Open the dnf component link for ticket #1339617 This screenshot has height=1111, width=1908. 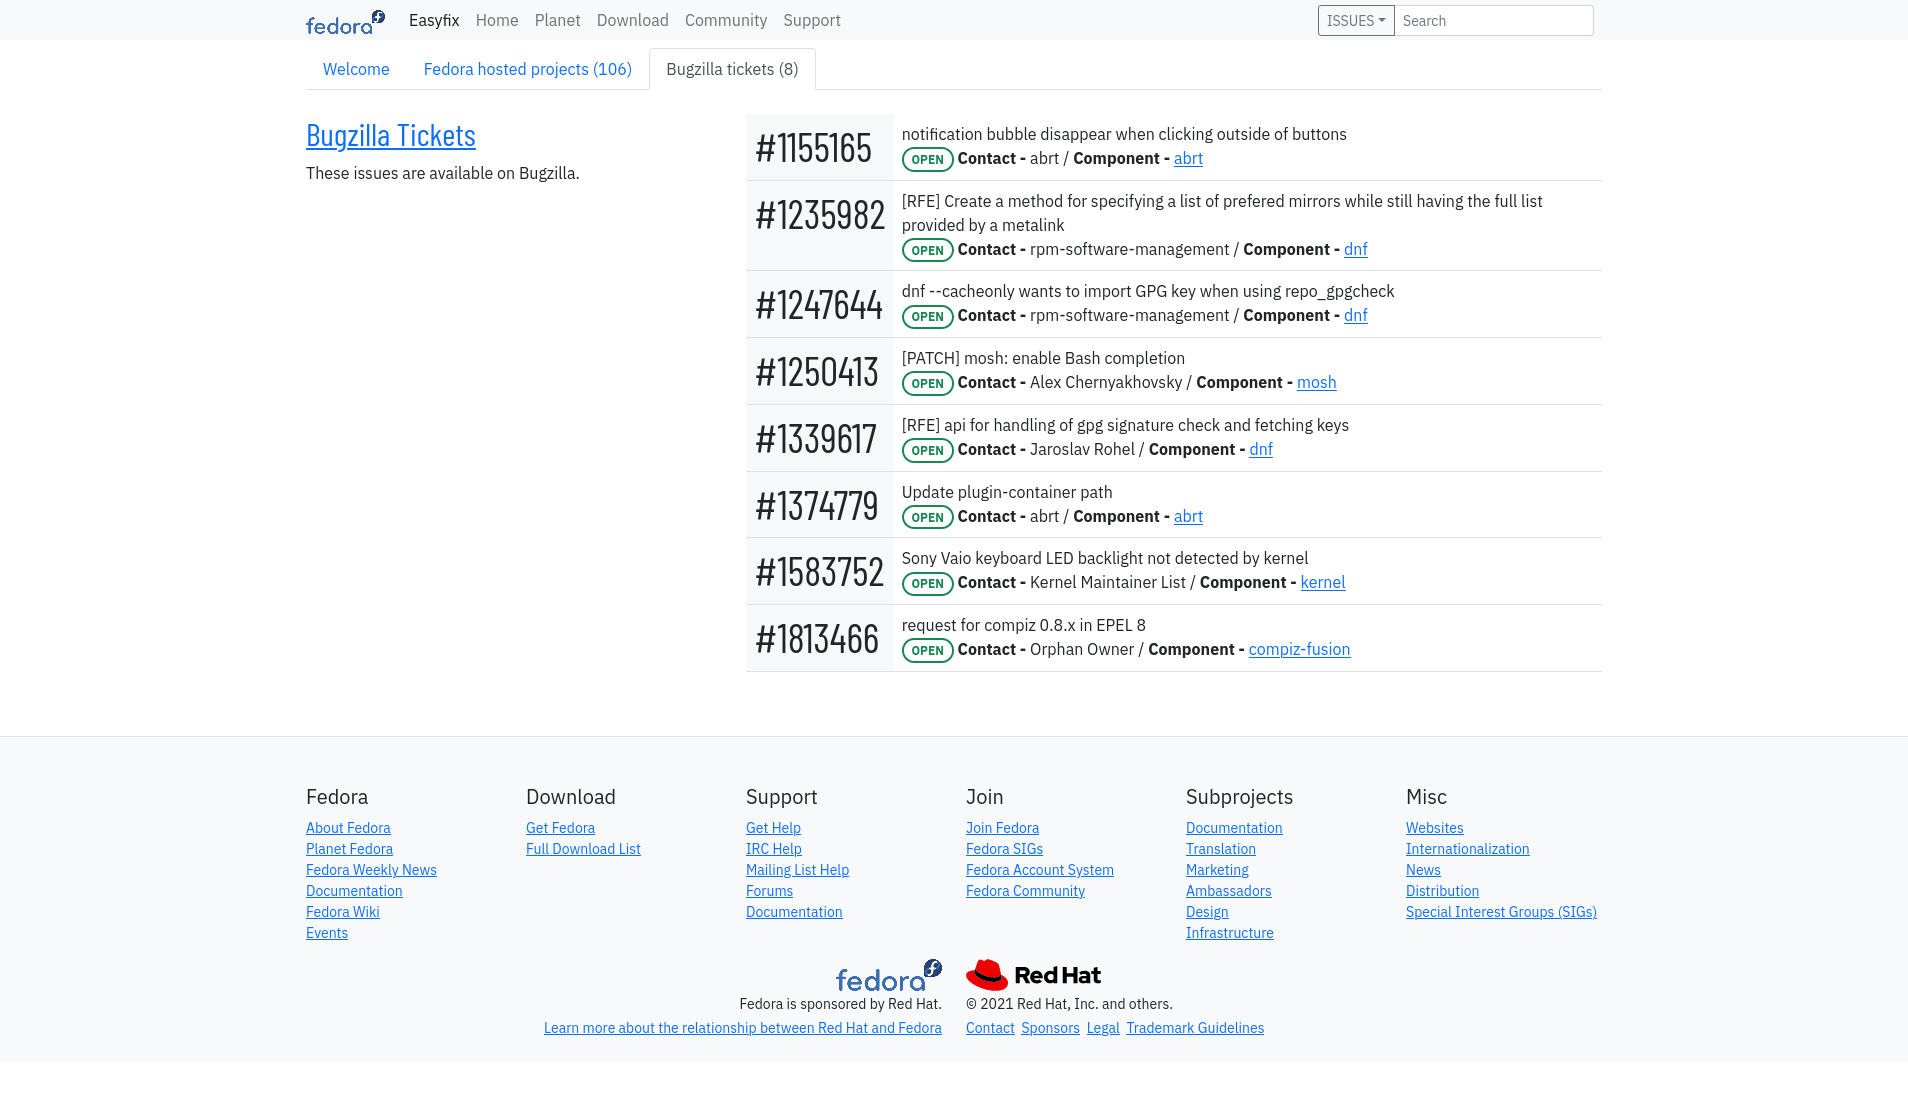point(1261,449)
